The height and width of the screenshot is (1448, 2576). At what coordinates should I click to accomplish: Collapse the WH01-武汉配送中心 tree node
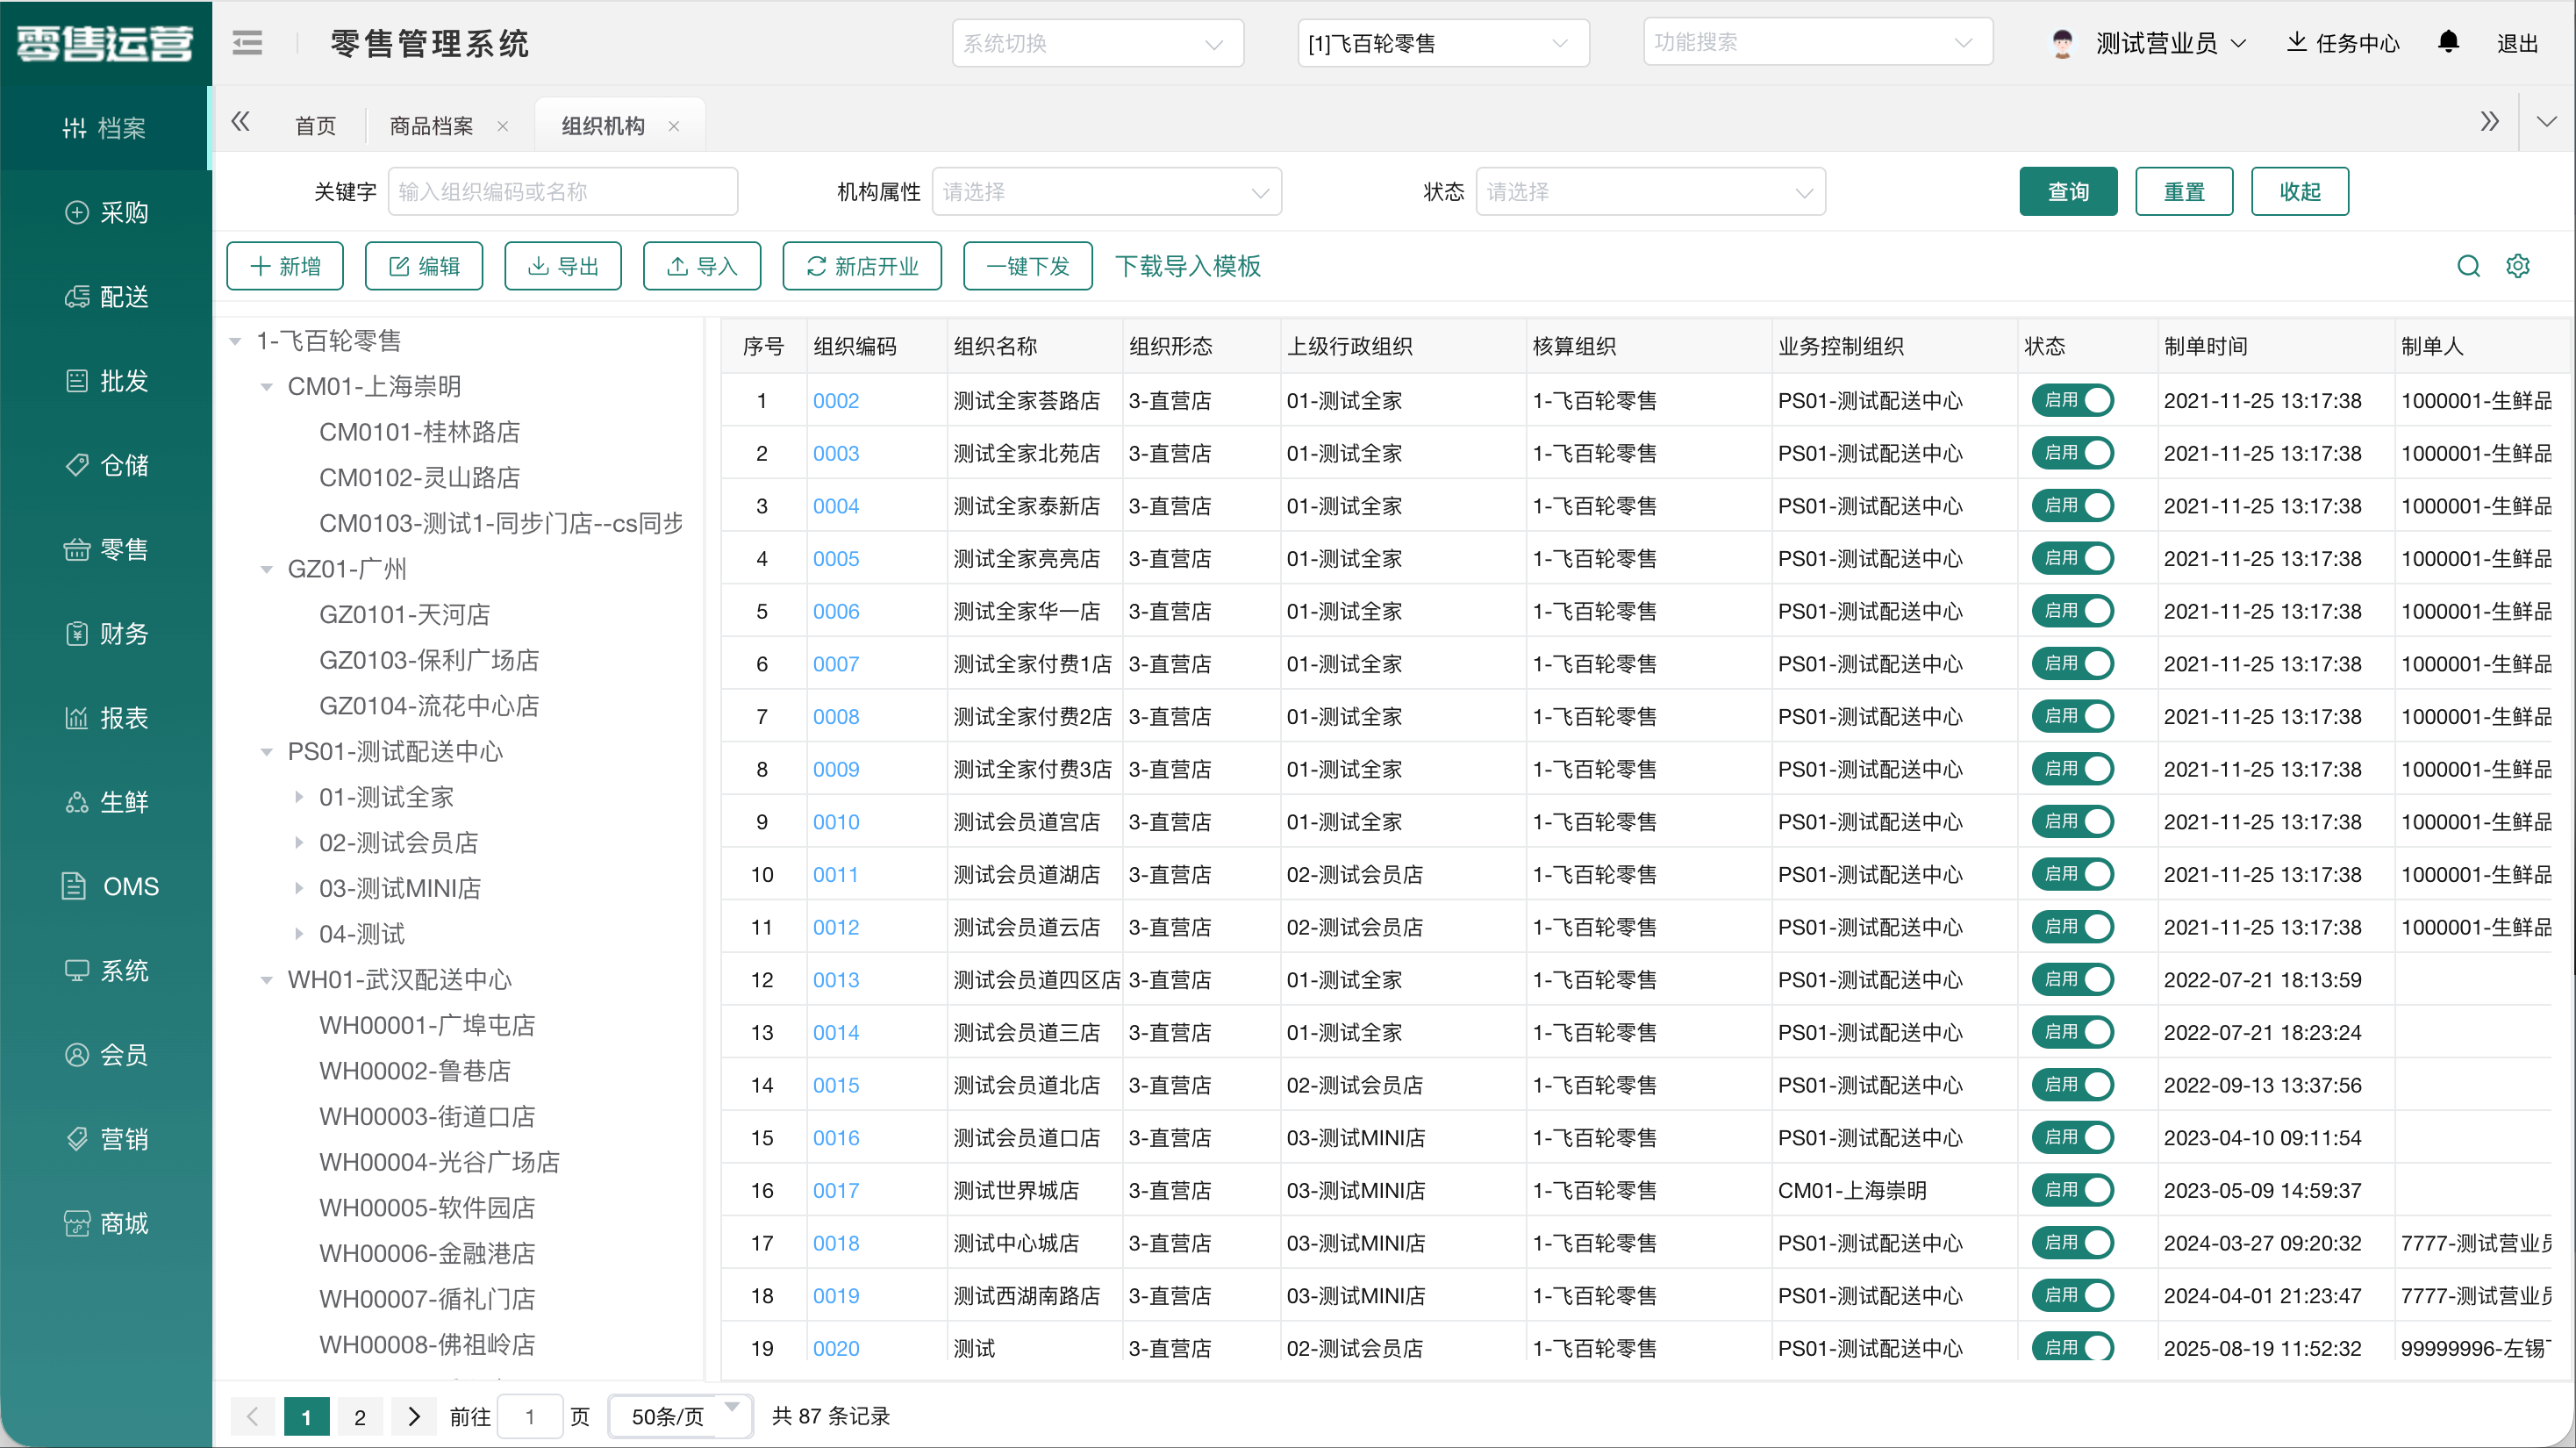266,980
